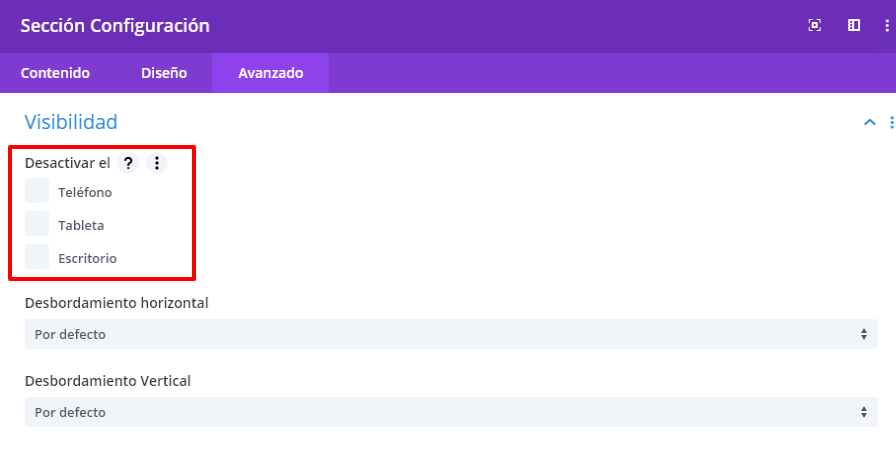Screen dimensions: 896x457
Task: Click the fullscreen expand icon in the header
Action: point(814,25)
